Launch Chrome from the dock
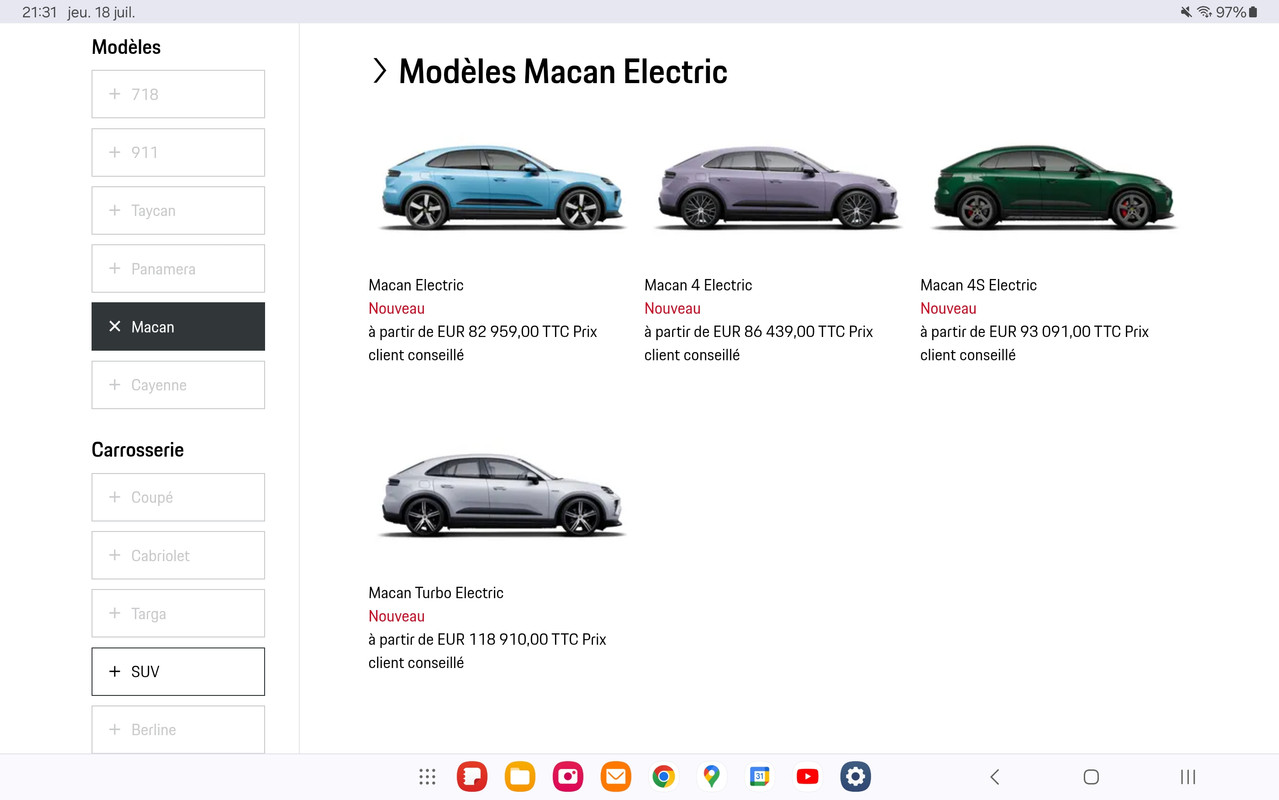This screenshot has width=1279, height=800. coord(663,777)
